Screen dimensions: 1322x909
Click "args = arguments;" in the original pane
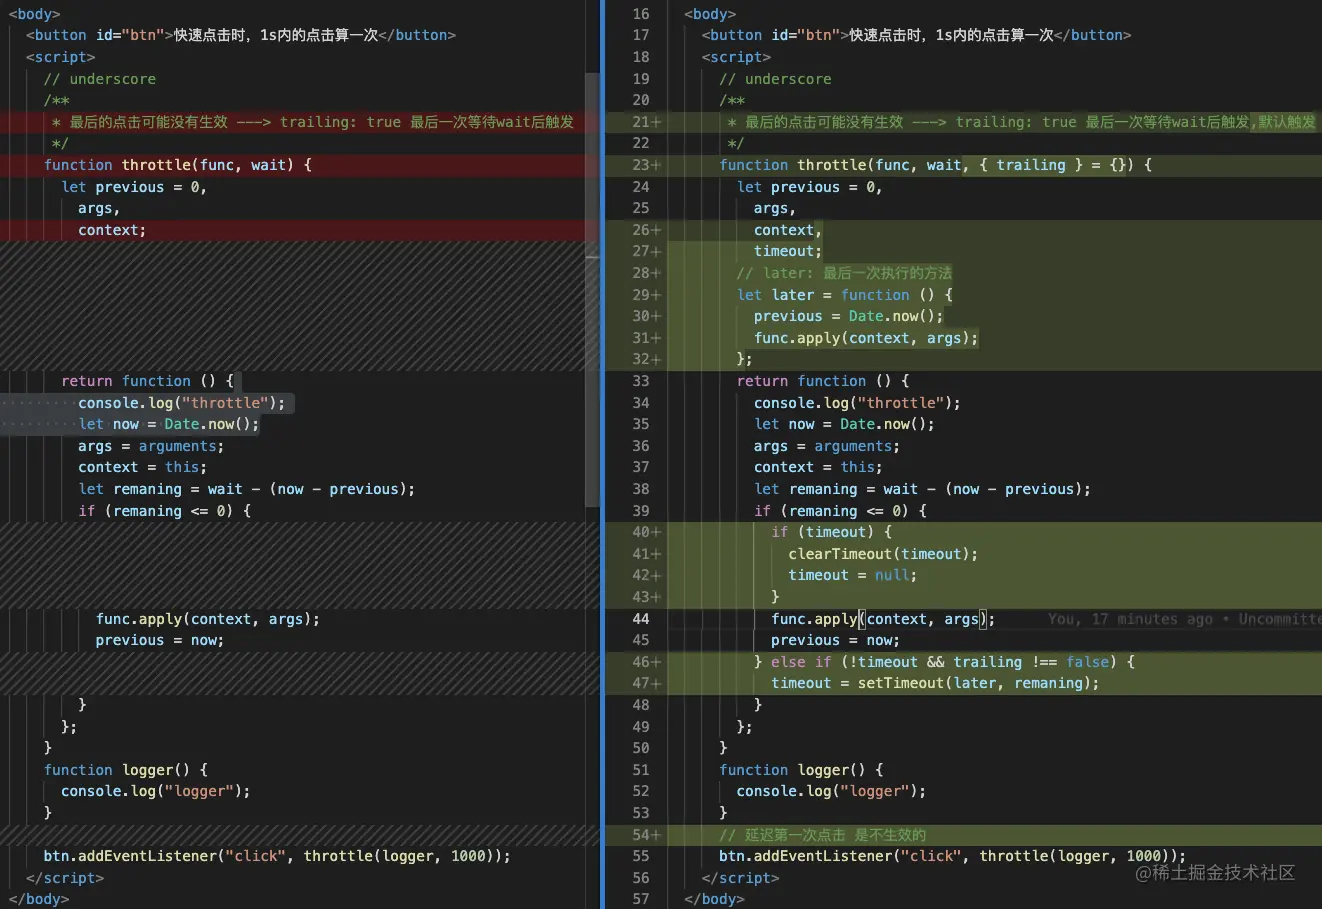(151, 446)
